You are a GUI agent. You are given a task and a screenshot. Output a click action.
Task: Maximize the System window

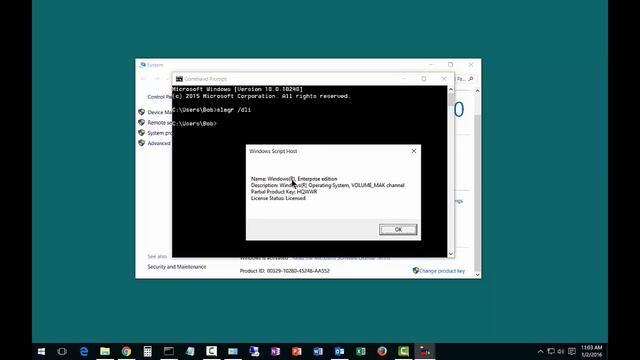pos(450,64)
